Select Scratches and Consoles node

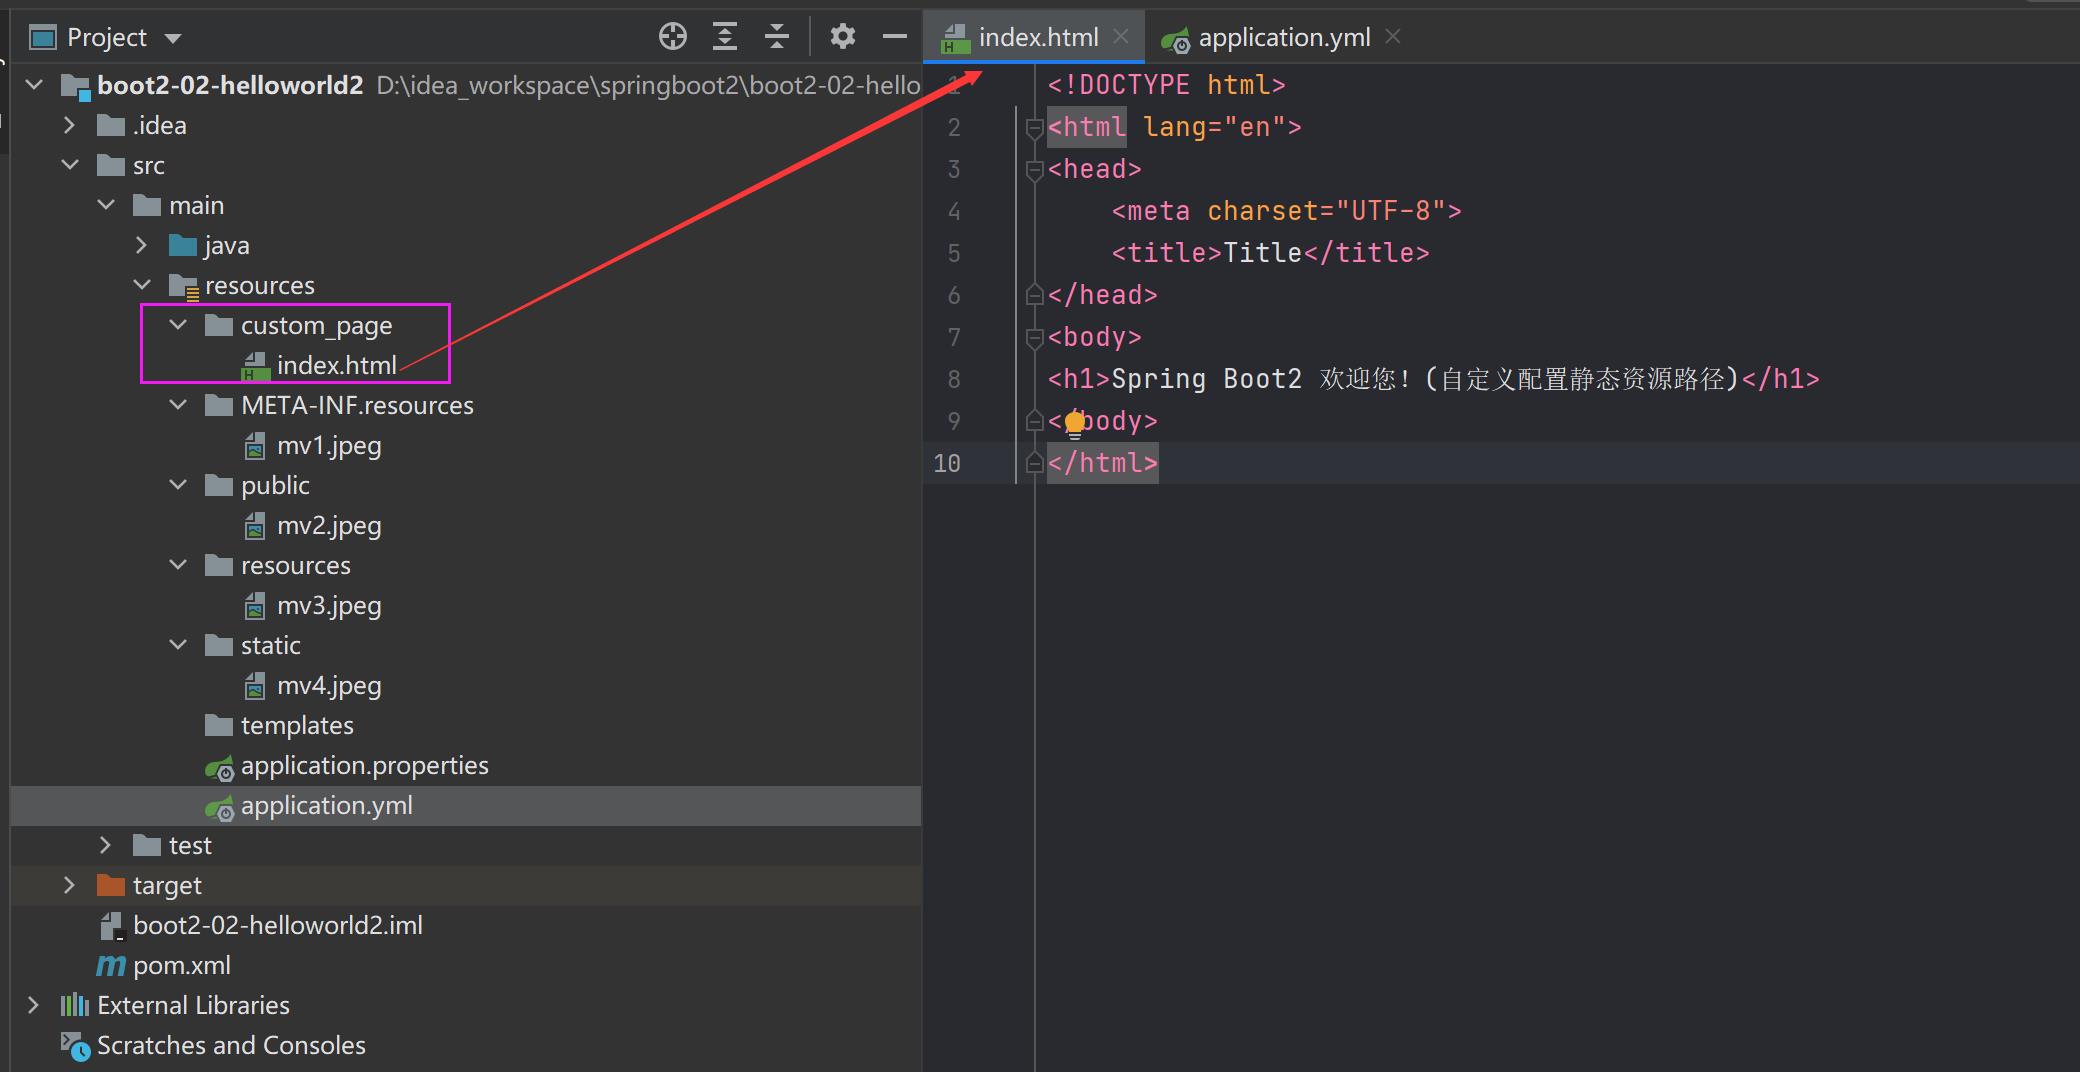231,1045
